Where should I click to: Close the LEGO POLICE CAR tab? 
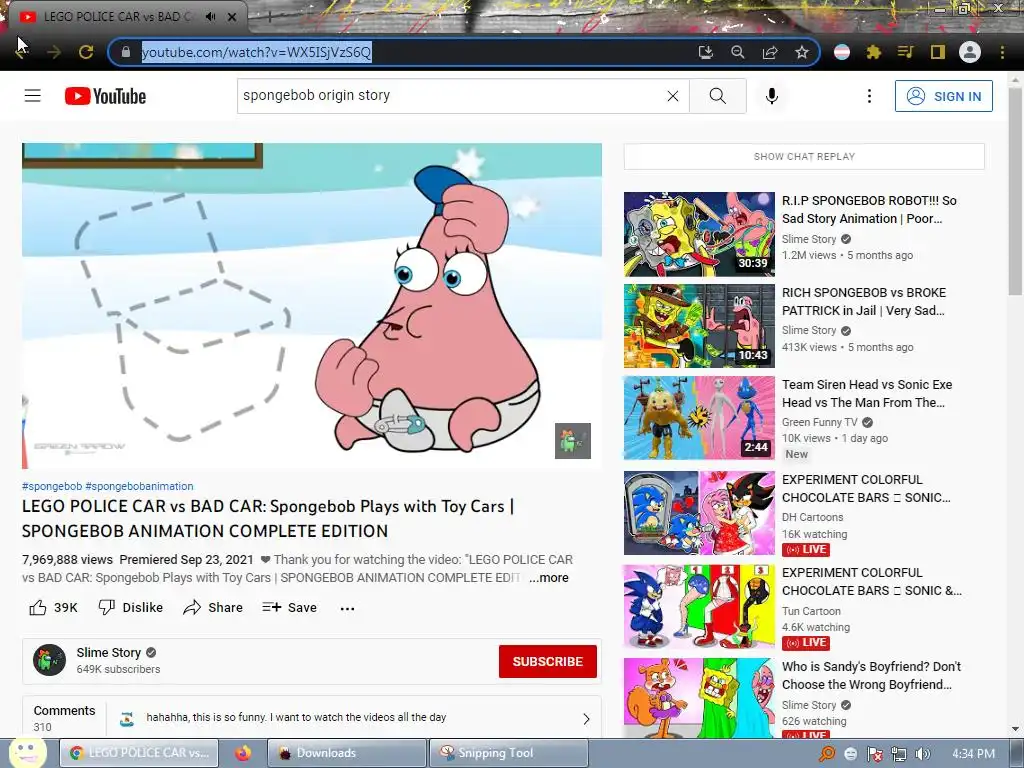(232, 17)
